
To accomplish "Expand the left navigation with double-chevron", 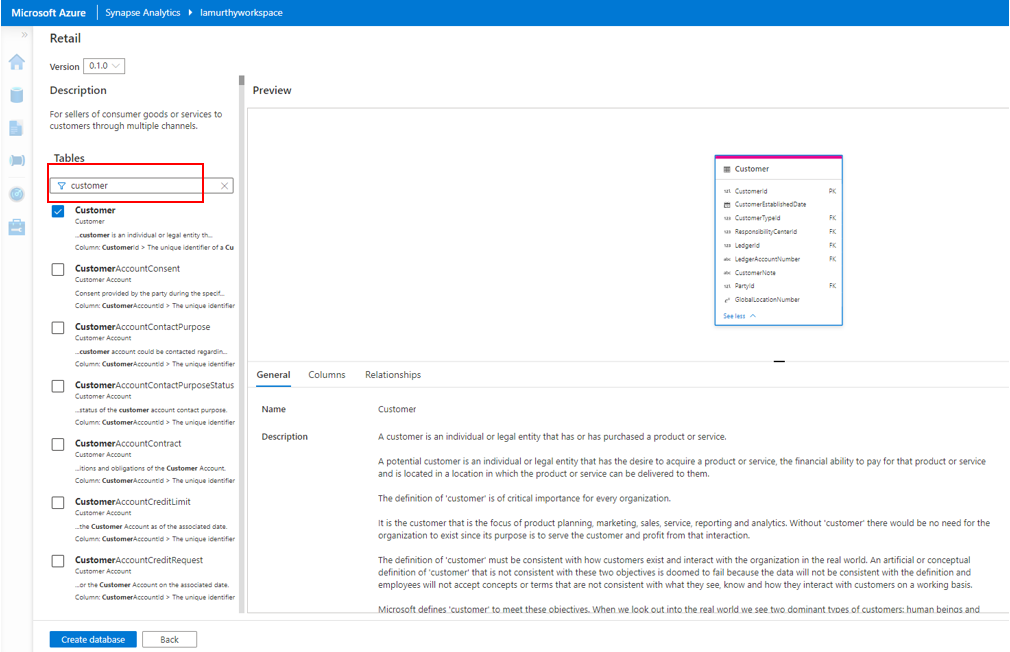I will (x=24, y=35).
